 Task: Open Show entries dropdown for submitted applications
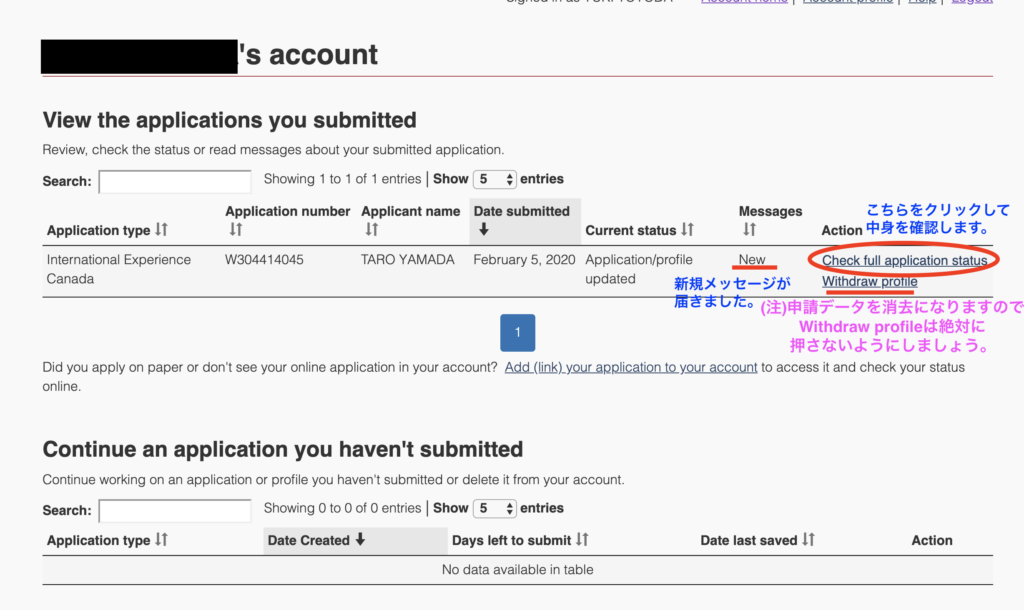pyautogui.click(x=494, y=179)
